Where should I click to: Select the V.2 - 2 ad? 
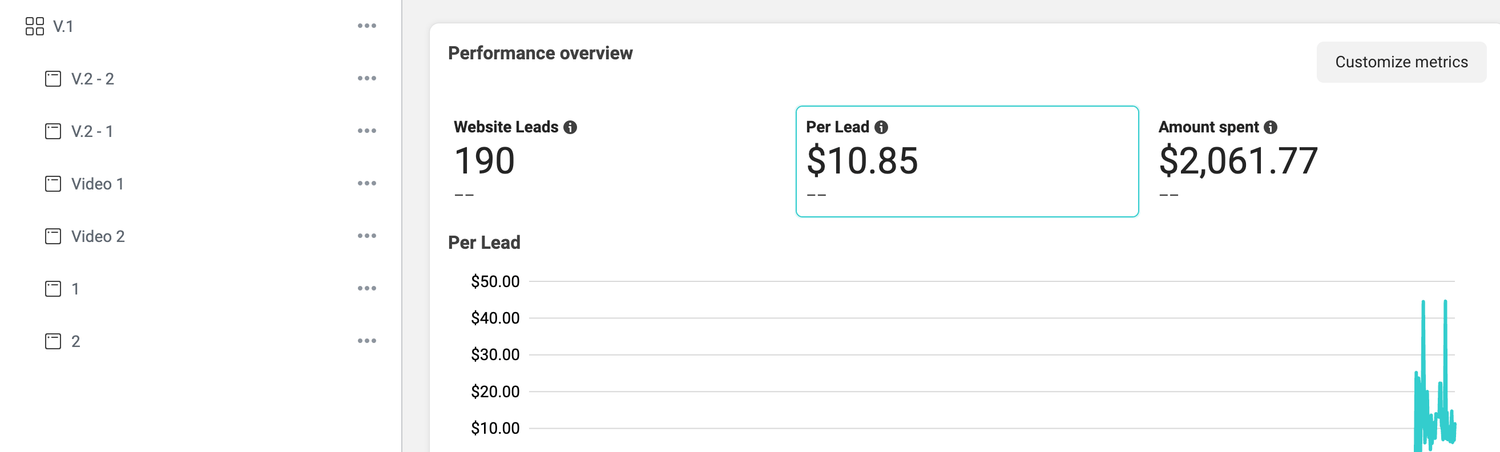click(200, 78)
